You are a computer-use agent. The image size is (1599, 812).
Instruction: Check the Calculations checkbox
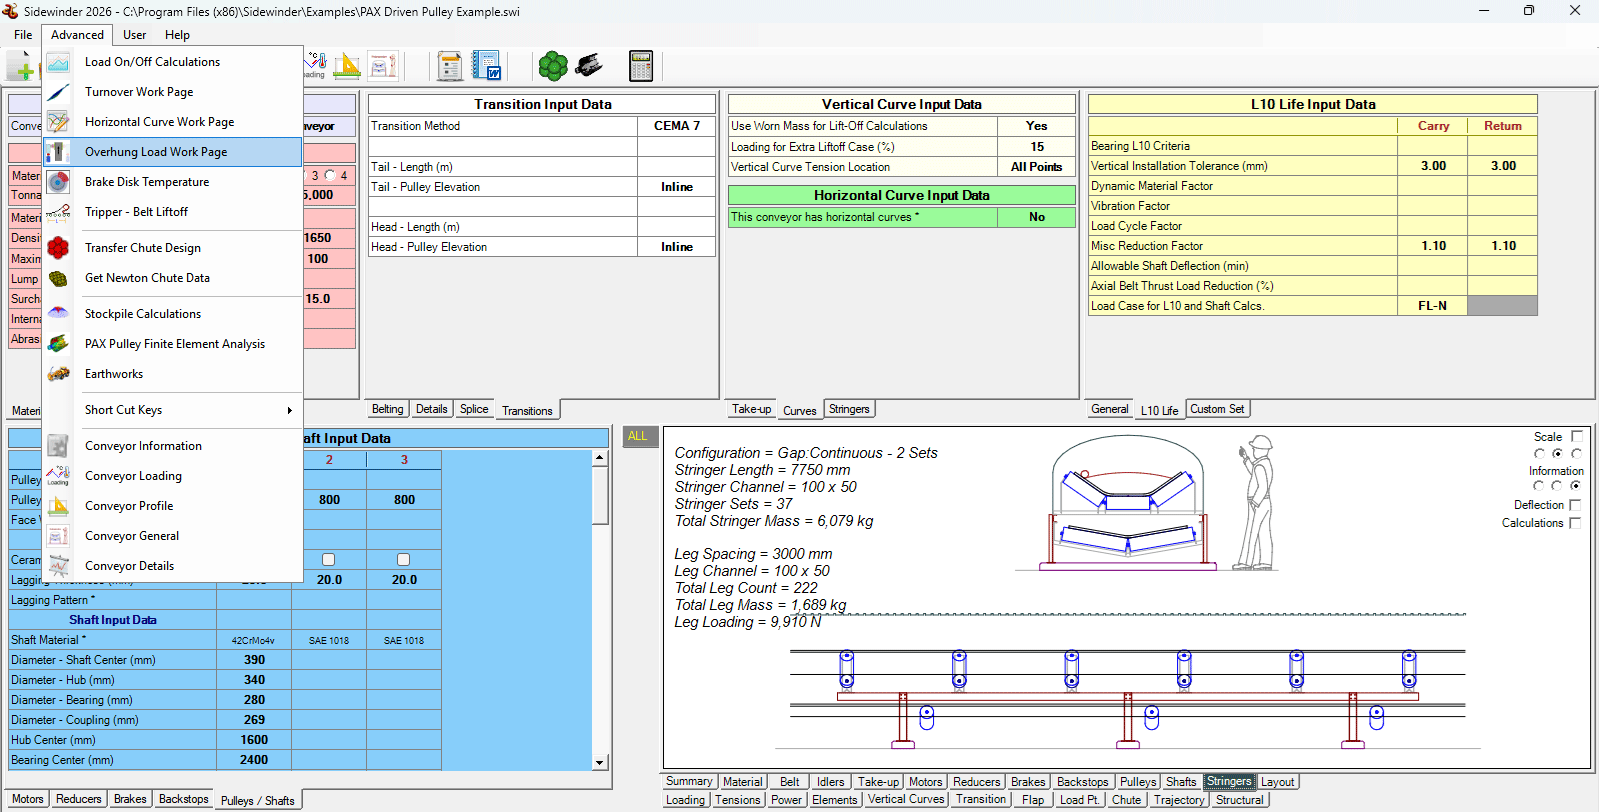click(1575, 523)
